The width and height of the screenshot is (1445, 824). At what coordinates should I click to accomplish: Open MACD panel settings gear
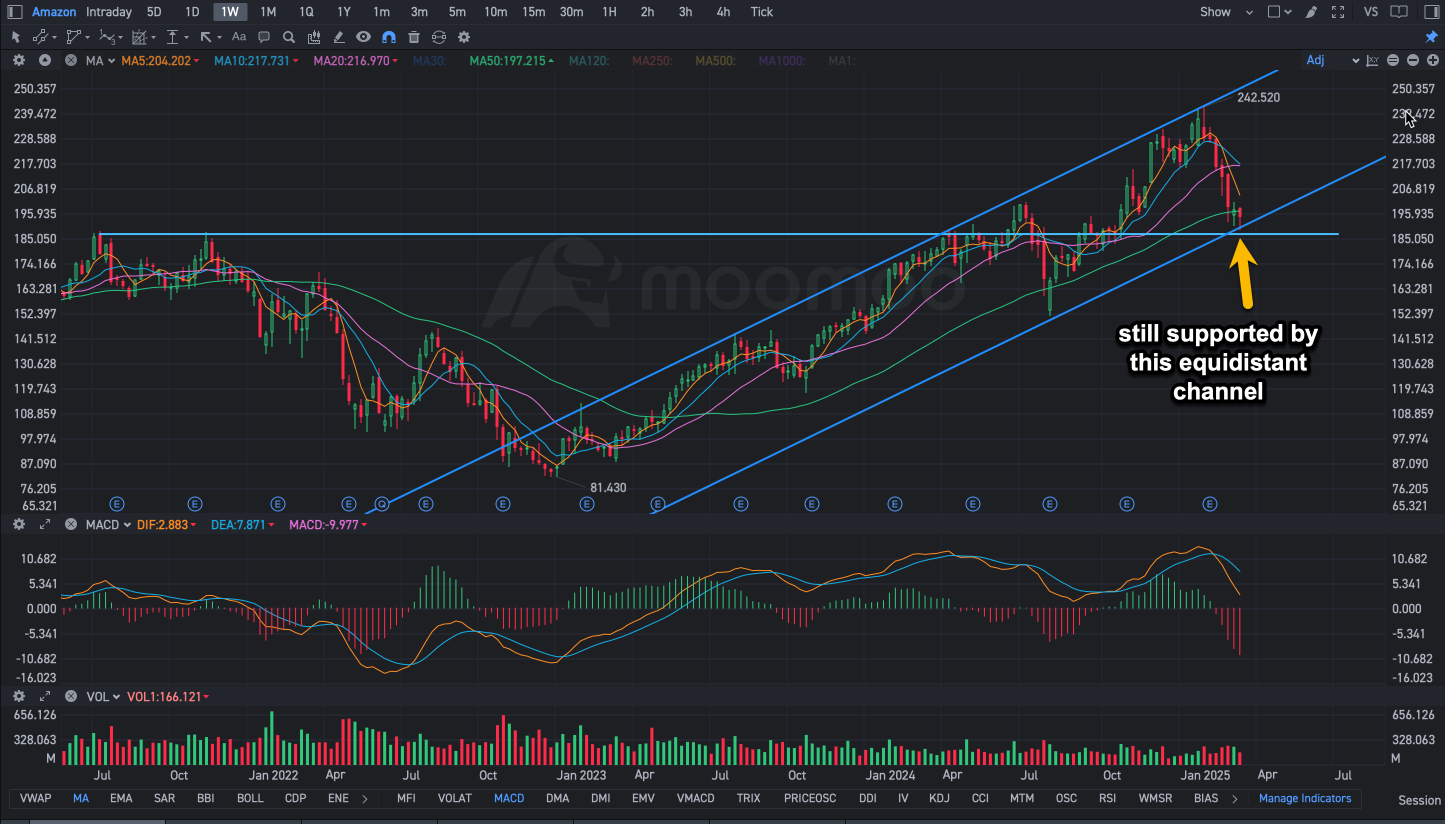(19, 524)
